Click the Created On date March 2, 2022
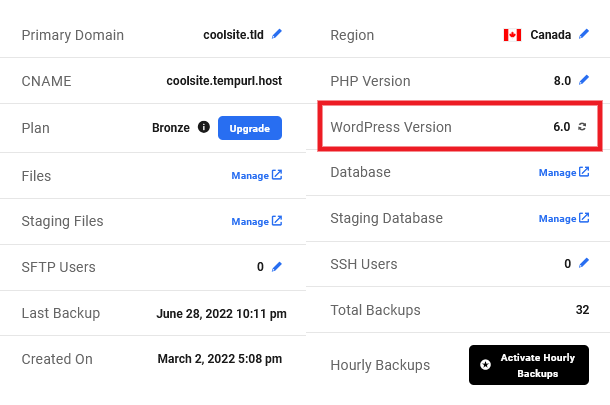The width and height of the screenshot is (610, 405). [x=220, y=358]
